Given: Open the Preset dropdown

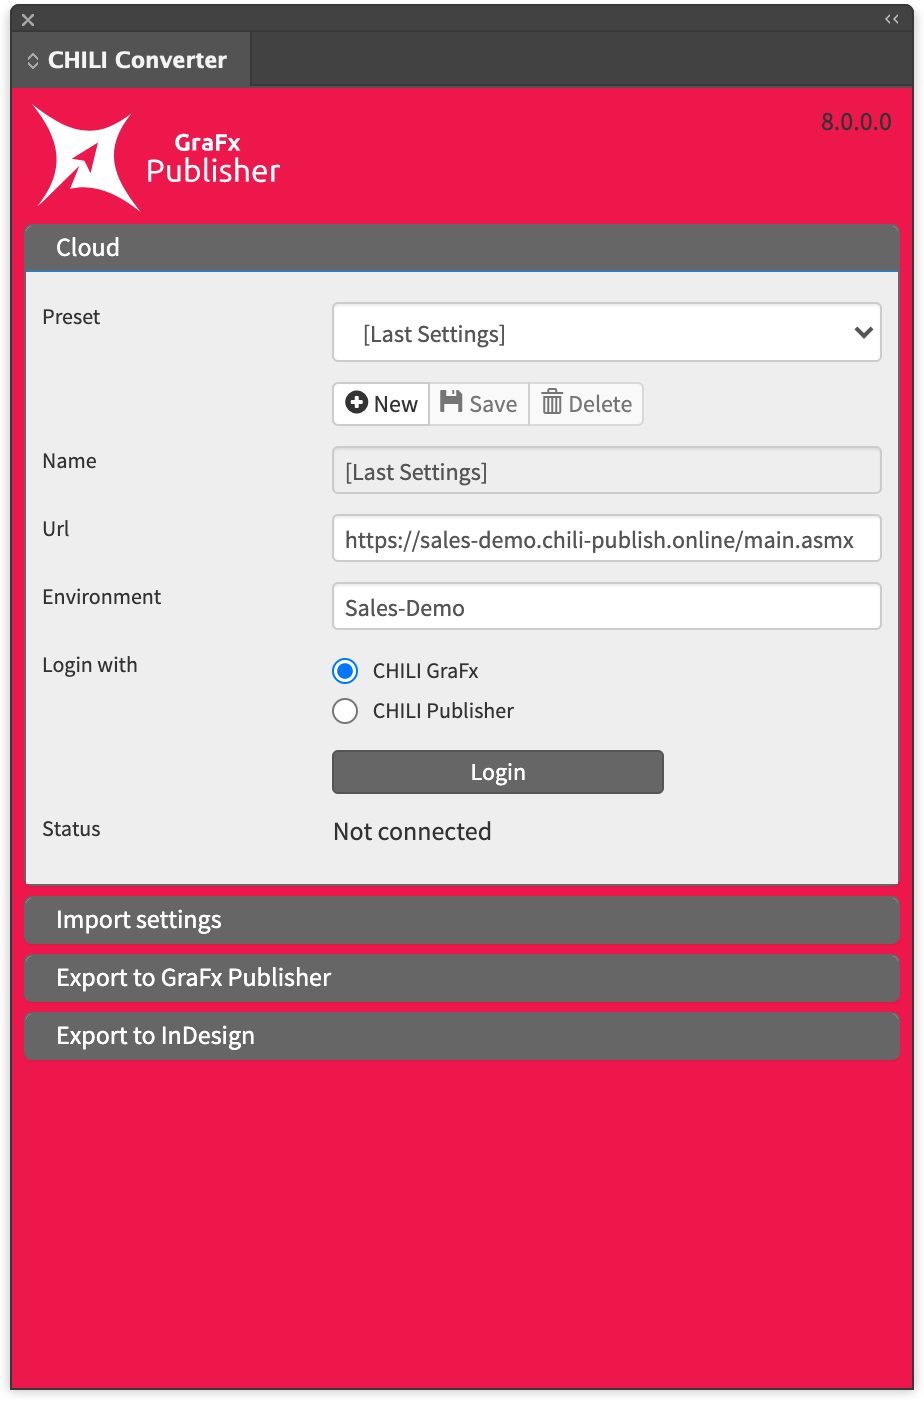Looking at the screenshot, I should pyautogui.click(x=607, y=333).
